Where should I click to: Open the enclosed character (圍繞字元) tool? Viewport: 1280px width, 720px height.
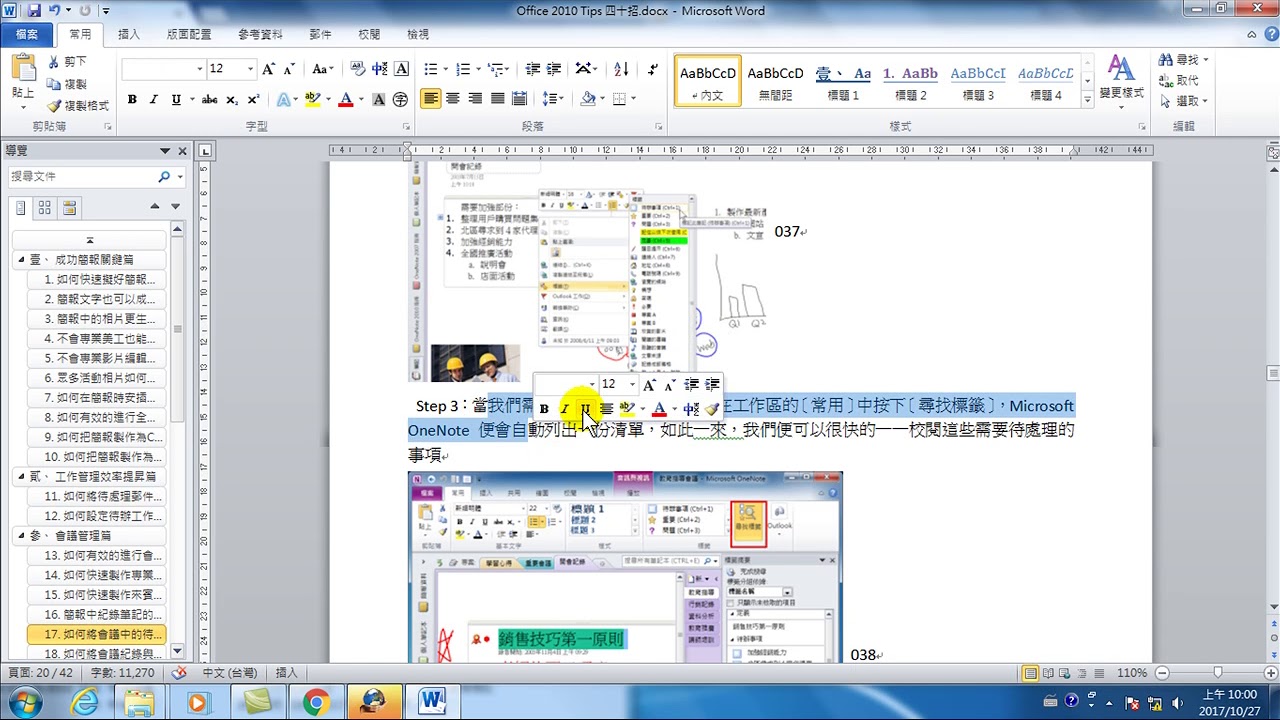(400, 99)
